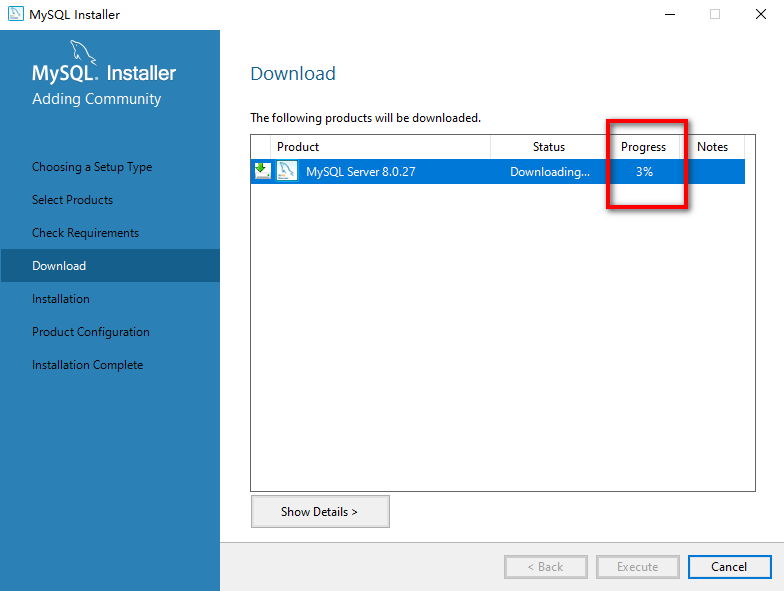Click the Downloading... status cell
Screen dimensions: 784x591
tap(550, 172)
